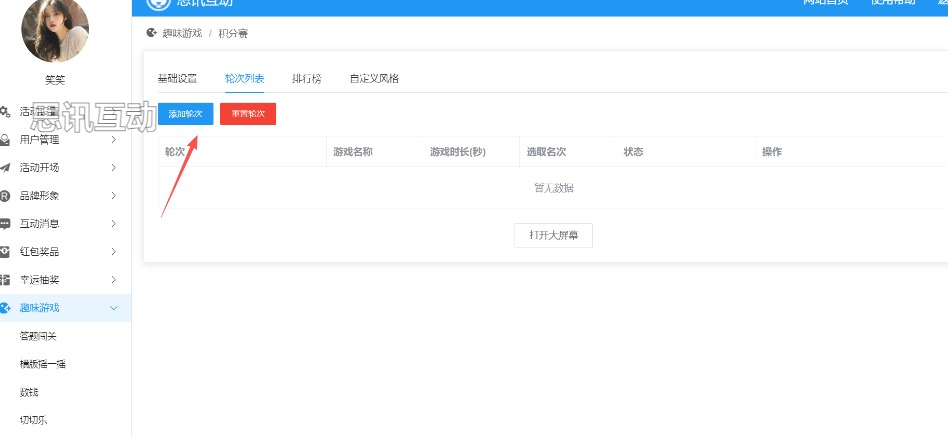The width and height of the screenshot is (948, 437).
Task: Click the 活动配置 gear icon in sidebar
Action: tap(5, 111)
